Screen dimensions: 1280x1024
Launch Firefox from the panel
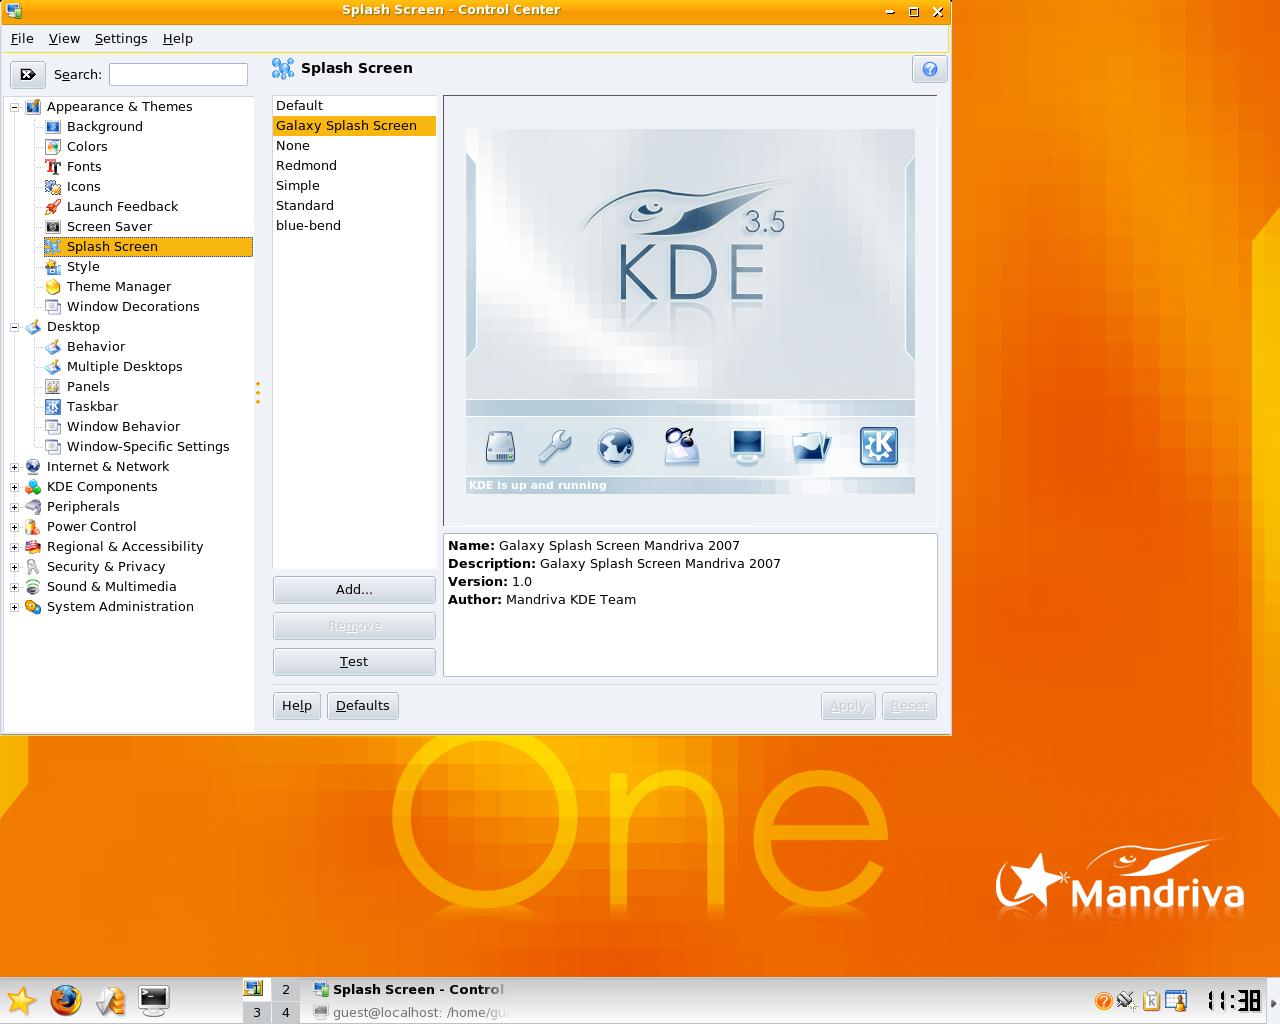66,1000
